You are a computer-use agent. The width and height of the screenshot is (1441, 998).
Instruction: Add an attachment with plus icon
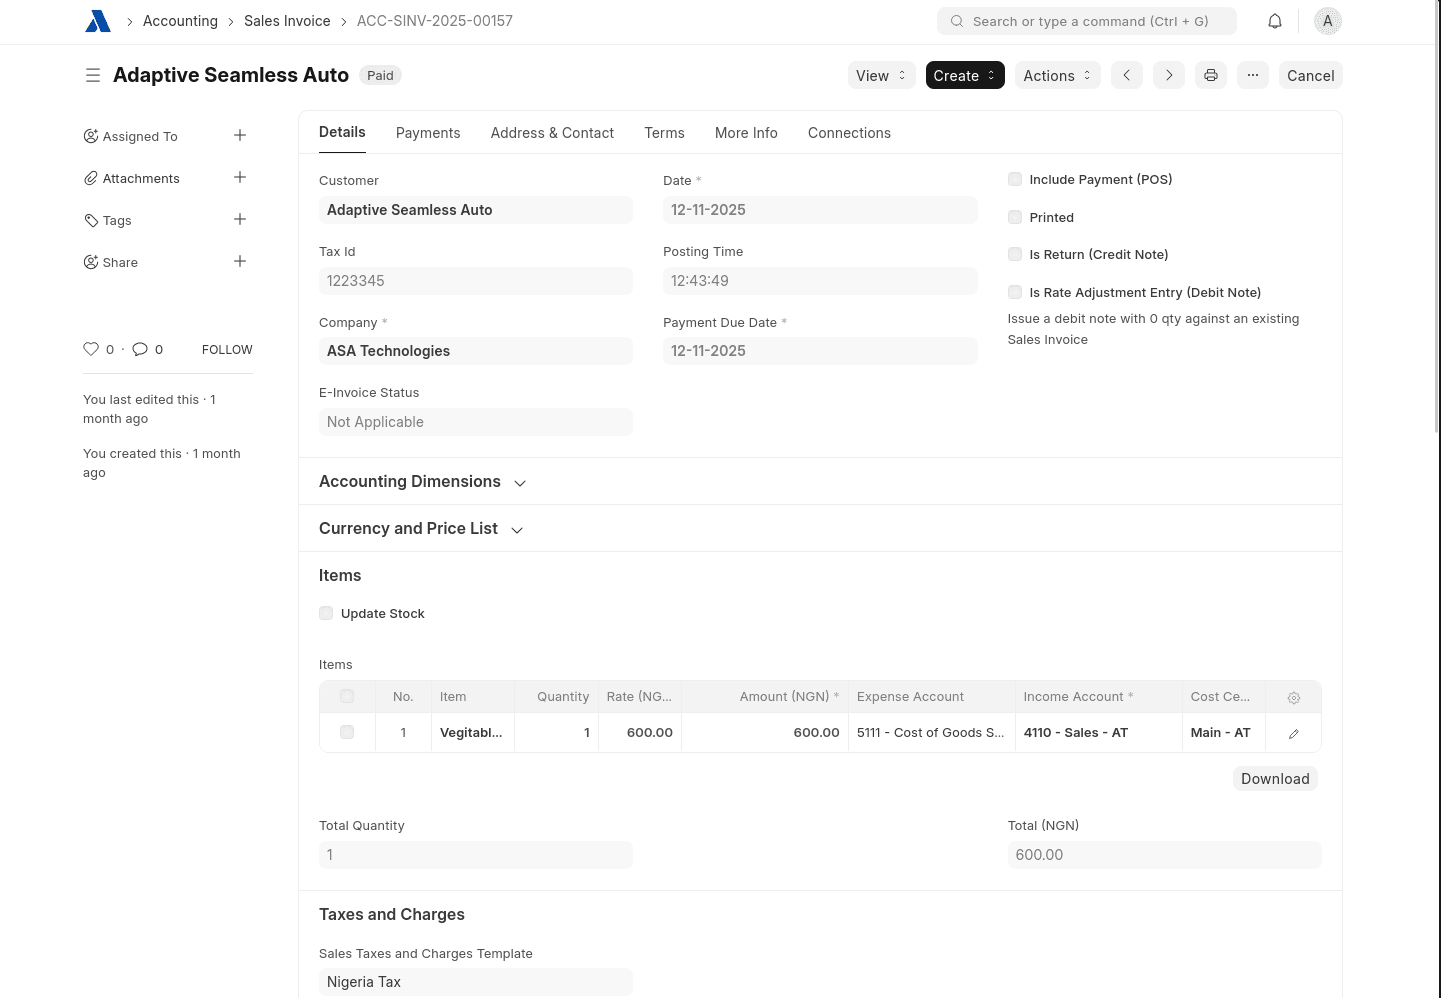point(240,178)
